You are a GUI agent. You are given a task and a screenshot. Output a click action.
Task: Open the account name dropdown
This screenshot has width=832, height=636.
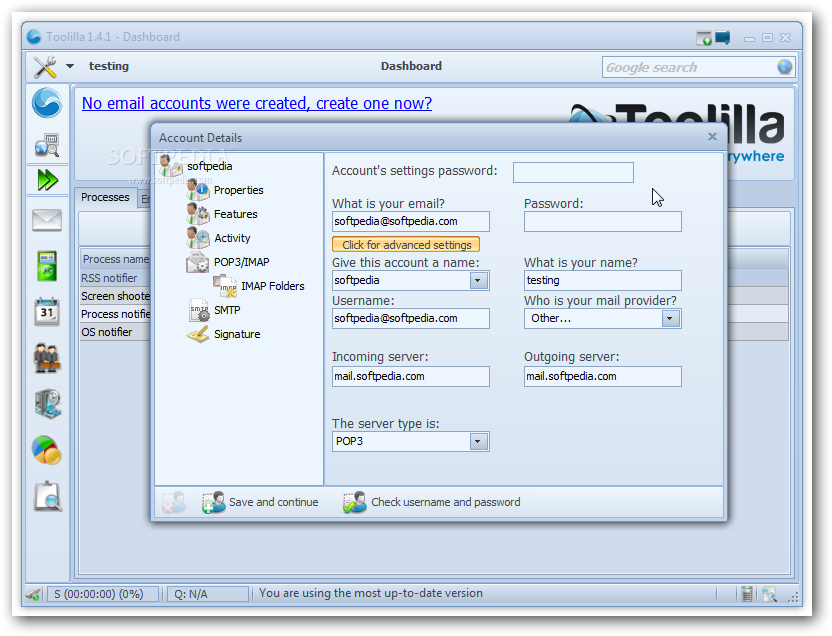click(x=478, y=280)
